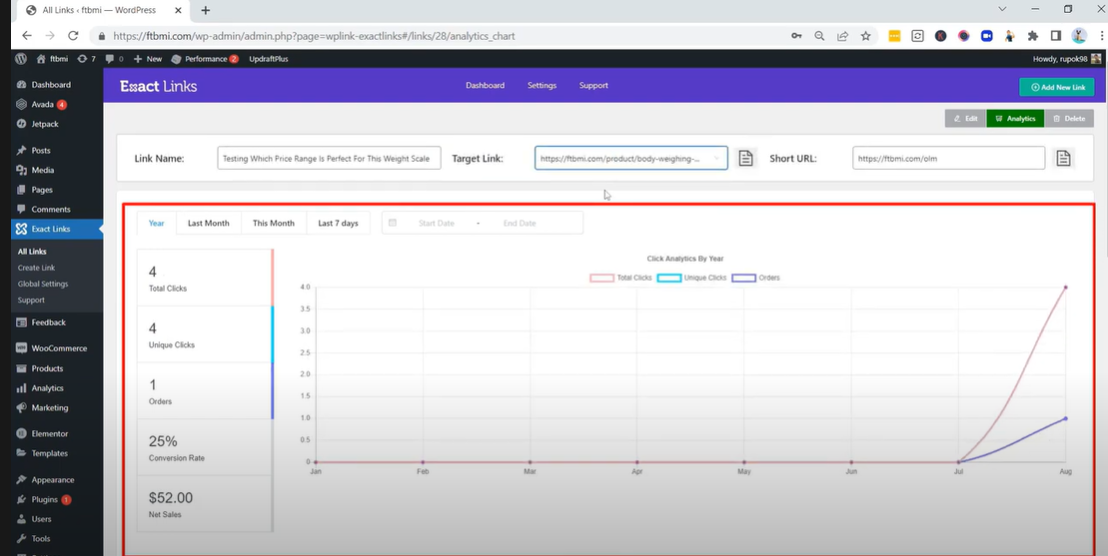Screen dimensions: 1108x556
Task: Click End Date field
Action: point(519,223)
